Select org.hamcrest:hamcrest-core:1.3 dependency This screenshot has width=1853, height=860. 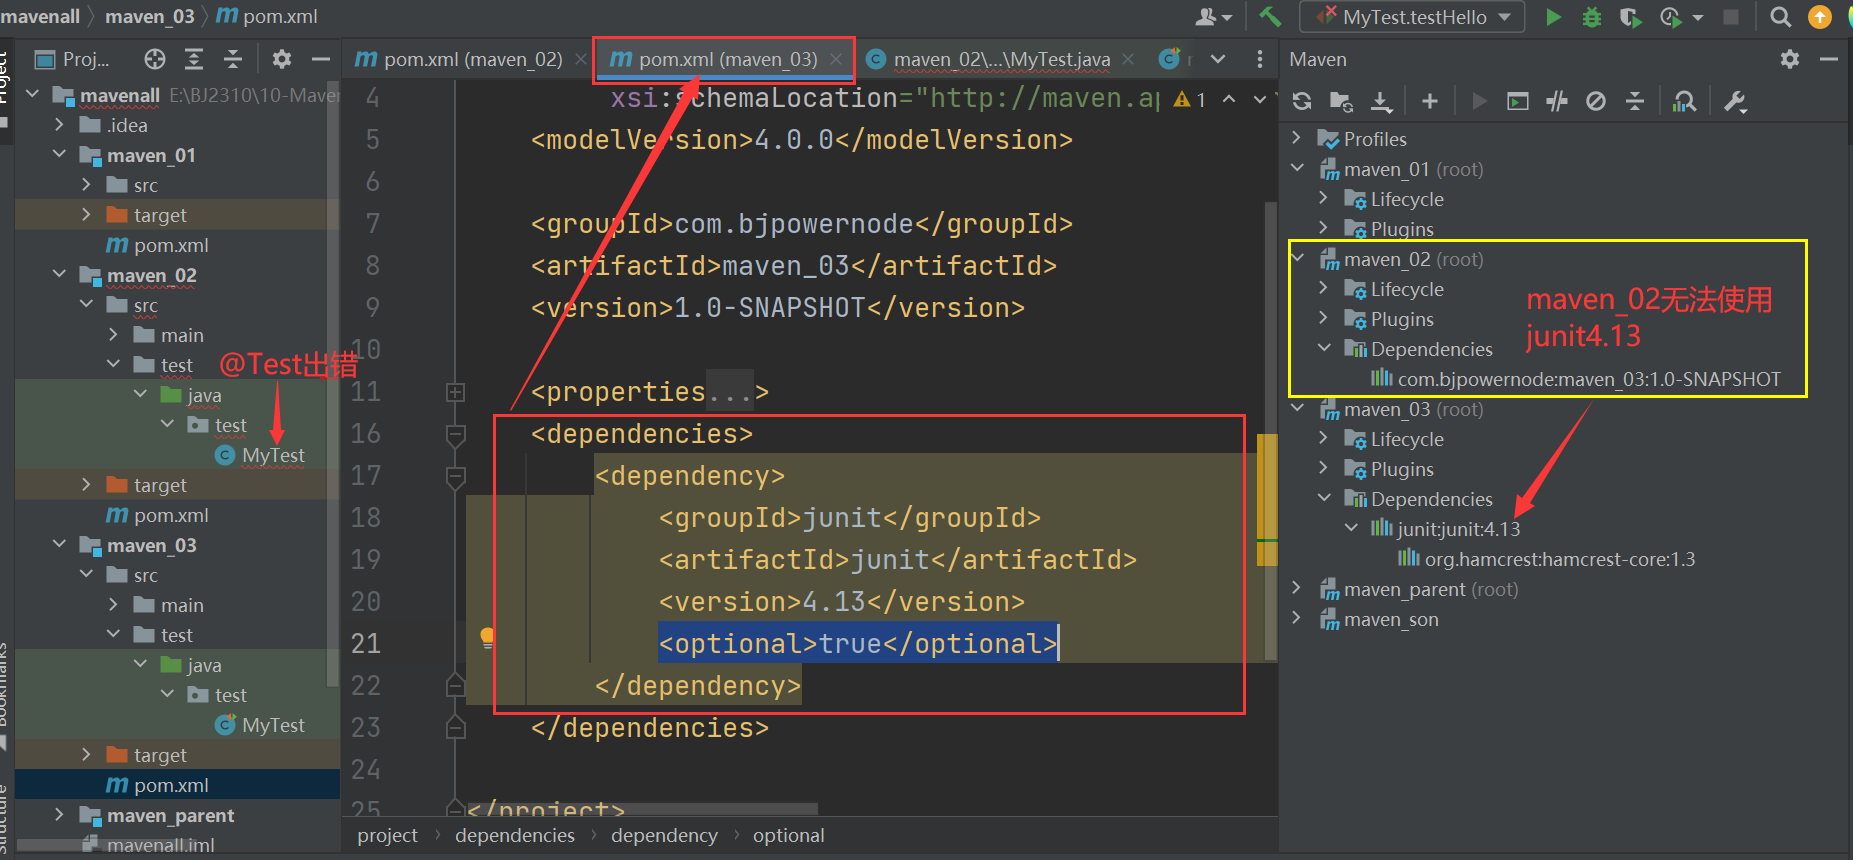pyautogui.click(x=1547, y=559)
